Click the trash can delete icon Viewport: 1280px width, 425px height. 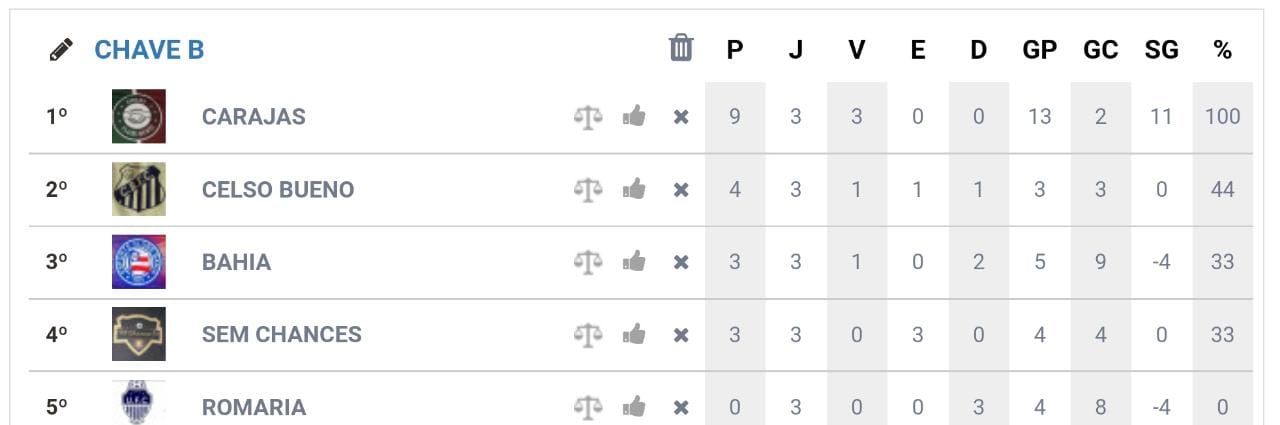tap(681, 48)
